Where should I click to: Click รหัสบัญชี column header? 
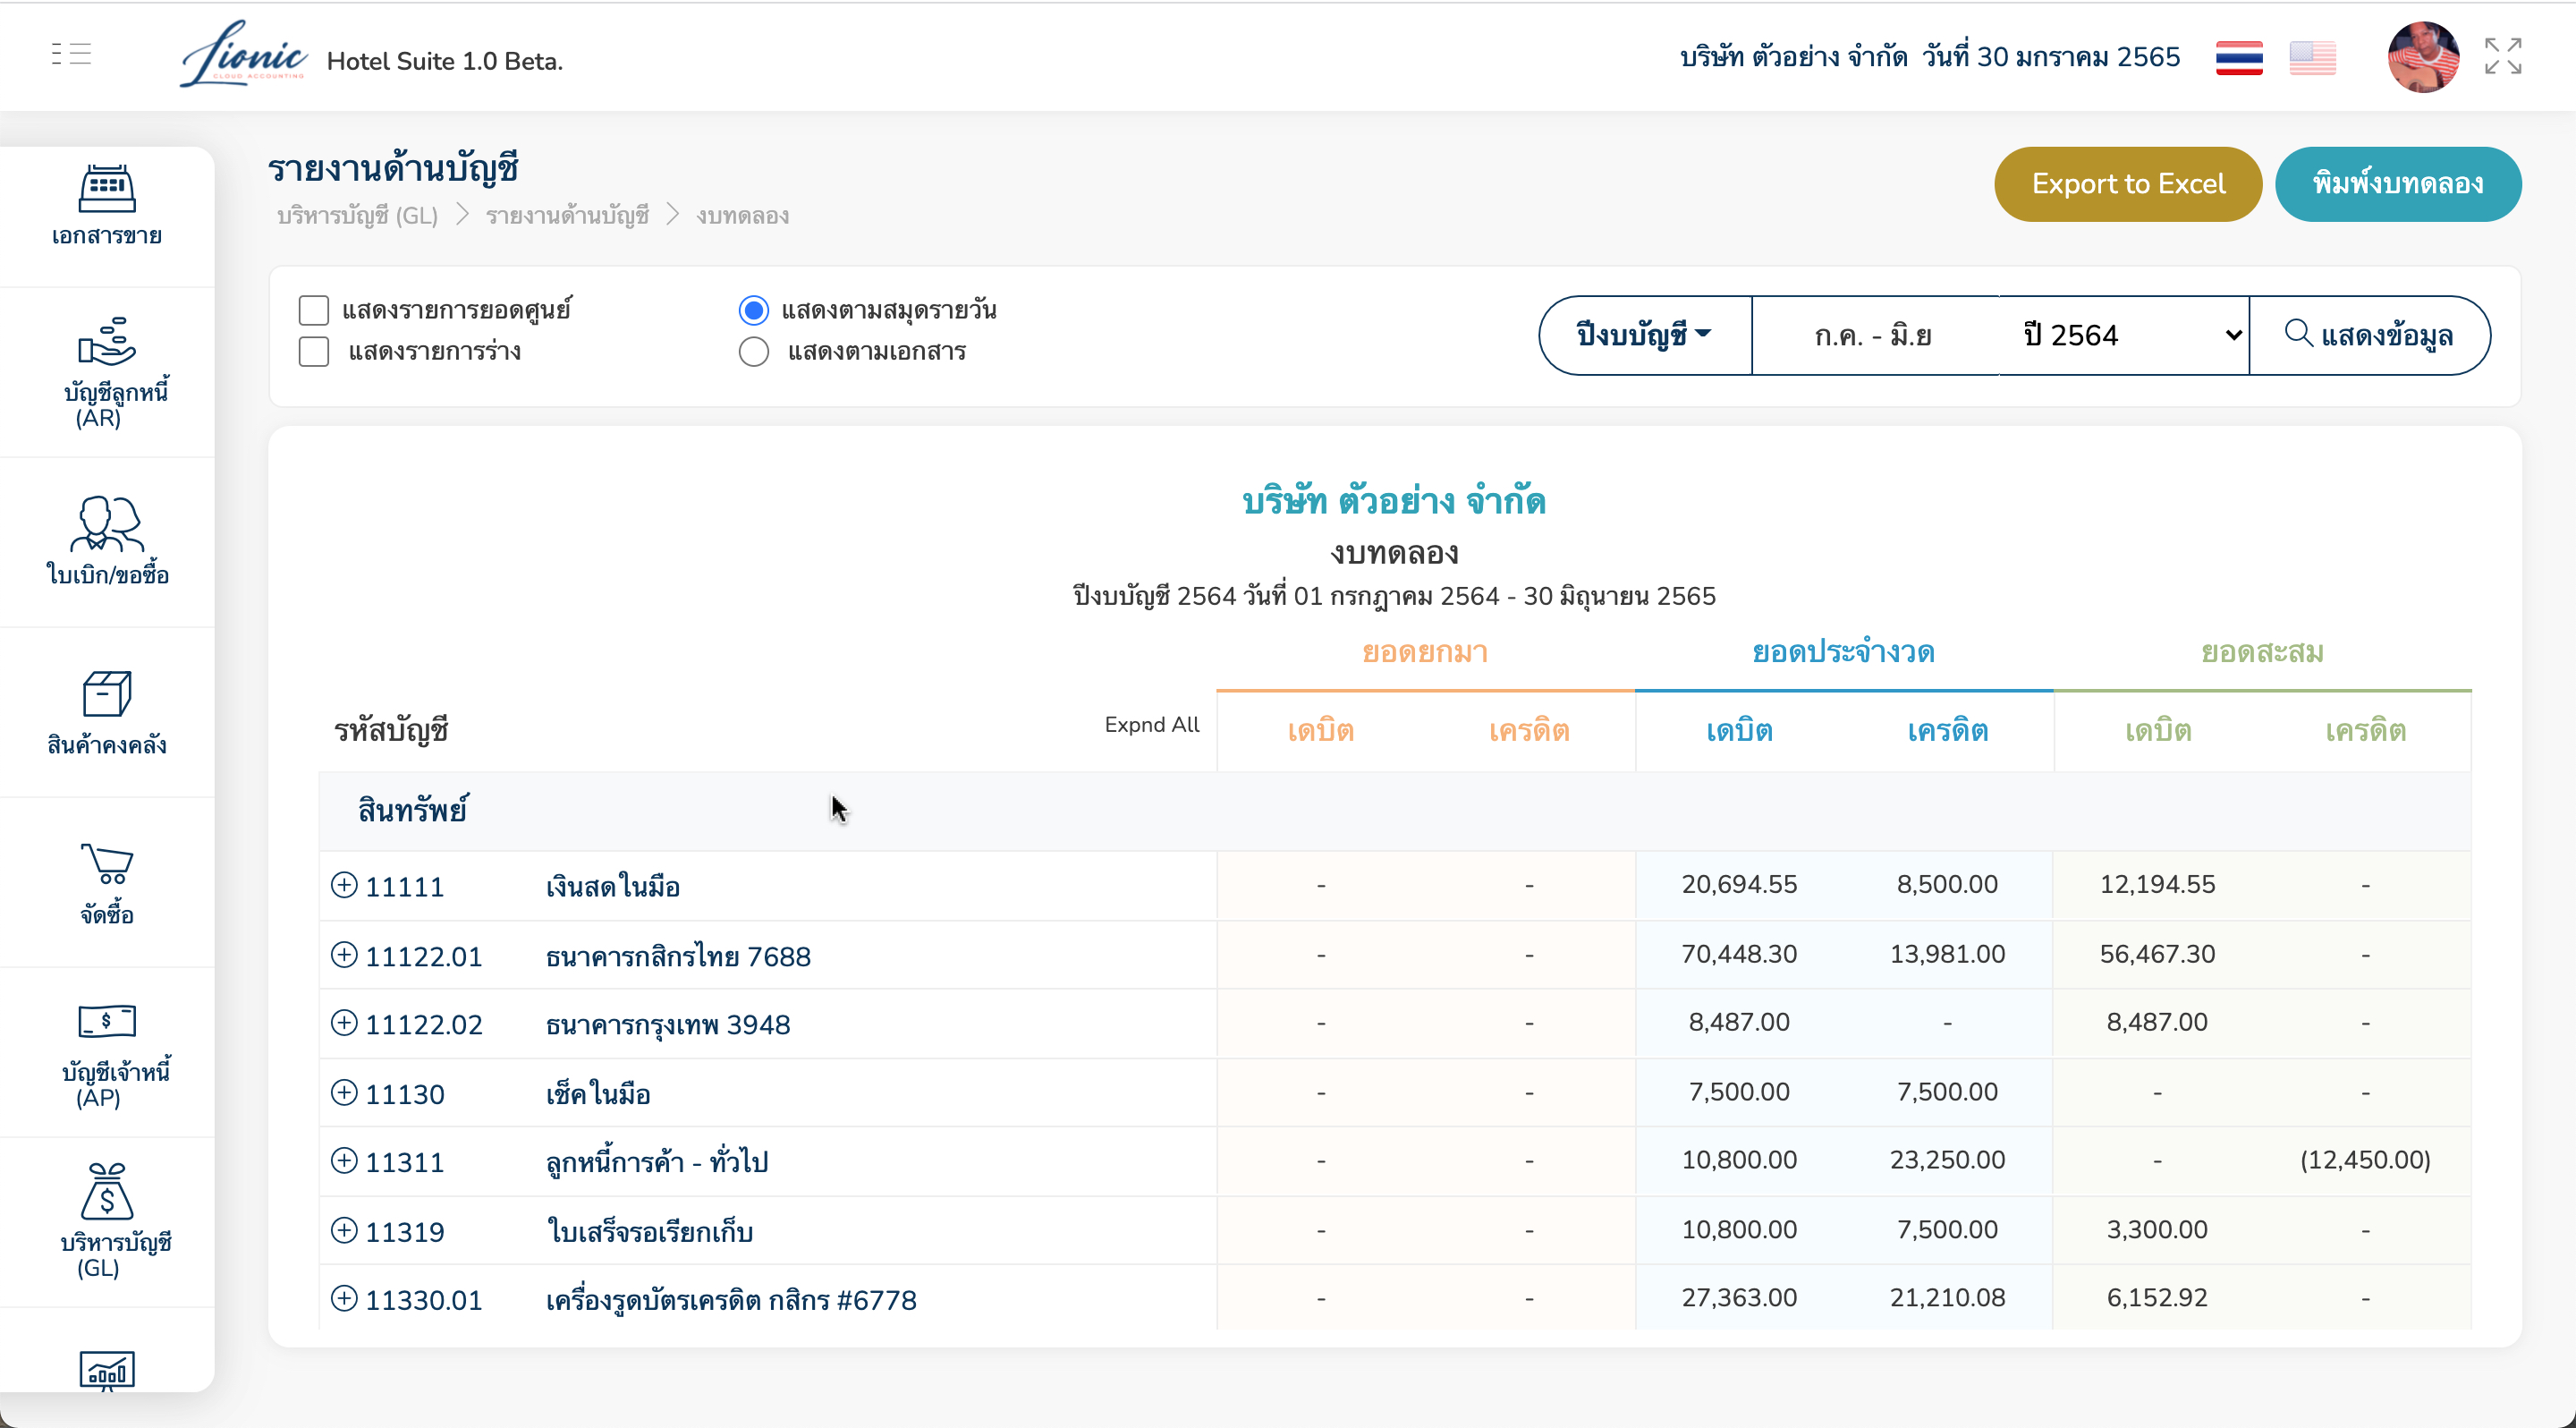point(391,730)
